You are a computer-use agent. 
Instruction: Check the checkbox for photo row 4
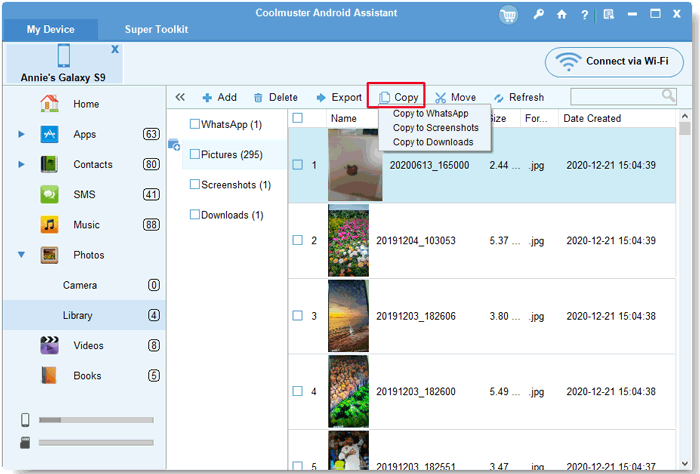pos(297,391)
